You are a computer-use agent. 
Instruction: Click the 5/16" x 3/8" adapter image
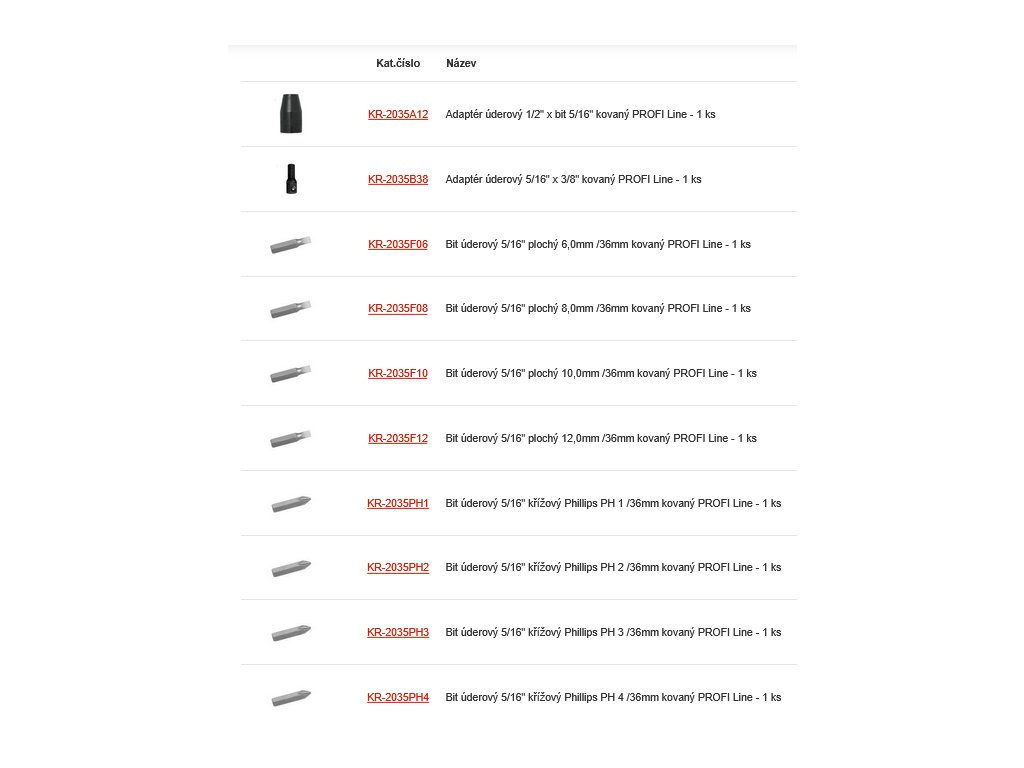[x=291, y=179]
